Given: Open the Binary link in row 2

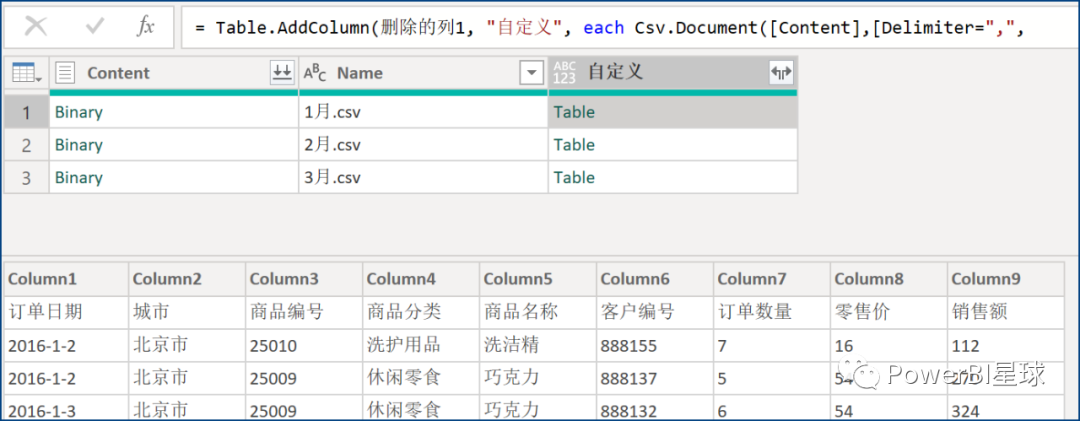Looking at the screenshot, I should [x=79, y=145].
